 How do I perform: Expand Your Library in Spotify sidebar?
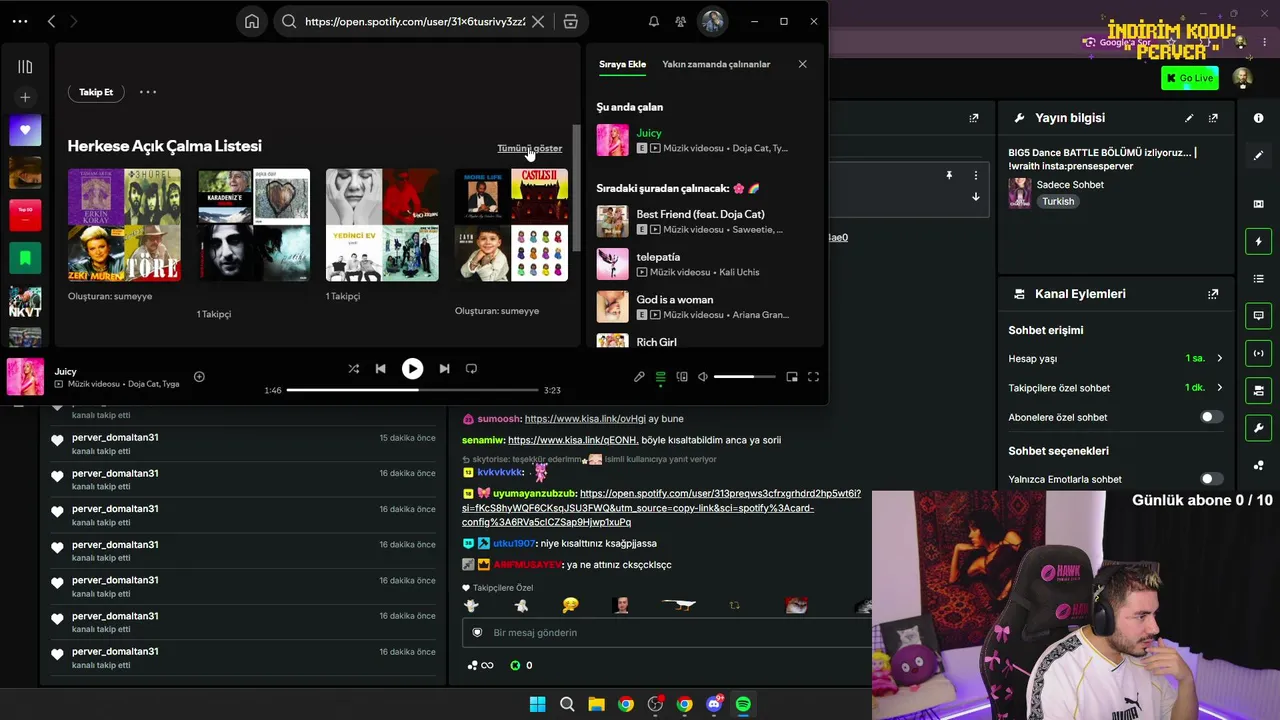tap(25, 67)
